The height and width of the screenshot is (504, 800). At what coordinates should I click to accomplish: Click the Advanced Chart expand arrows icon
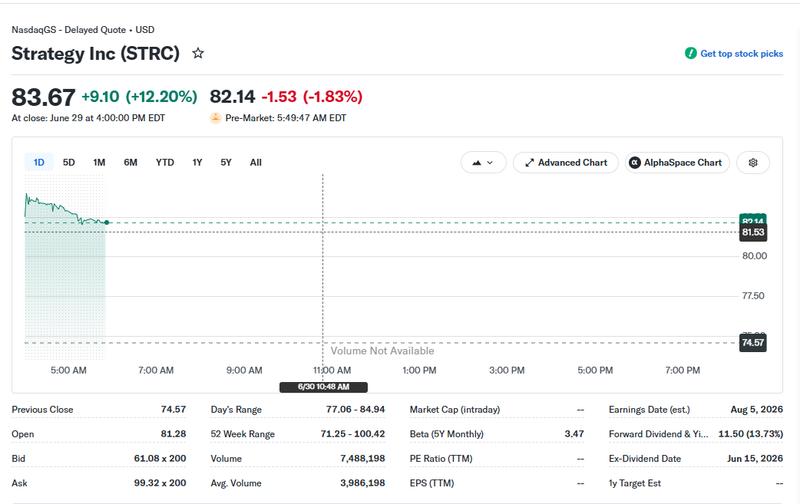[530, 163]
